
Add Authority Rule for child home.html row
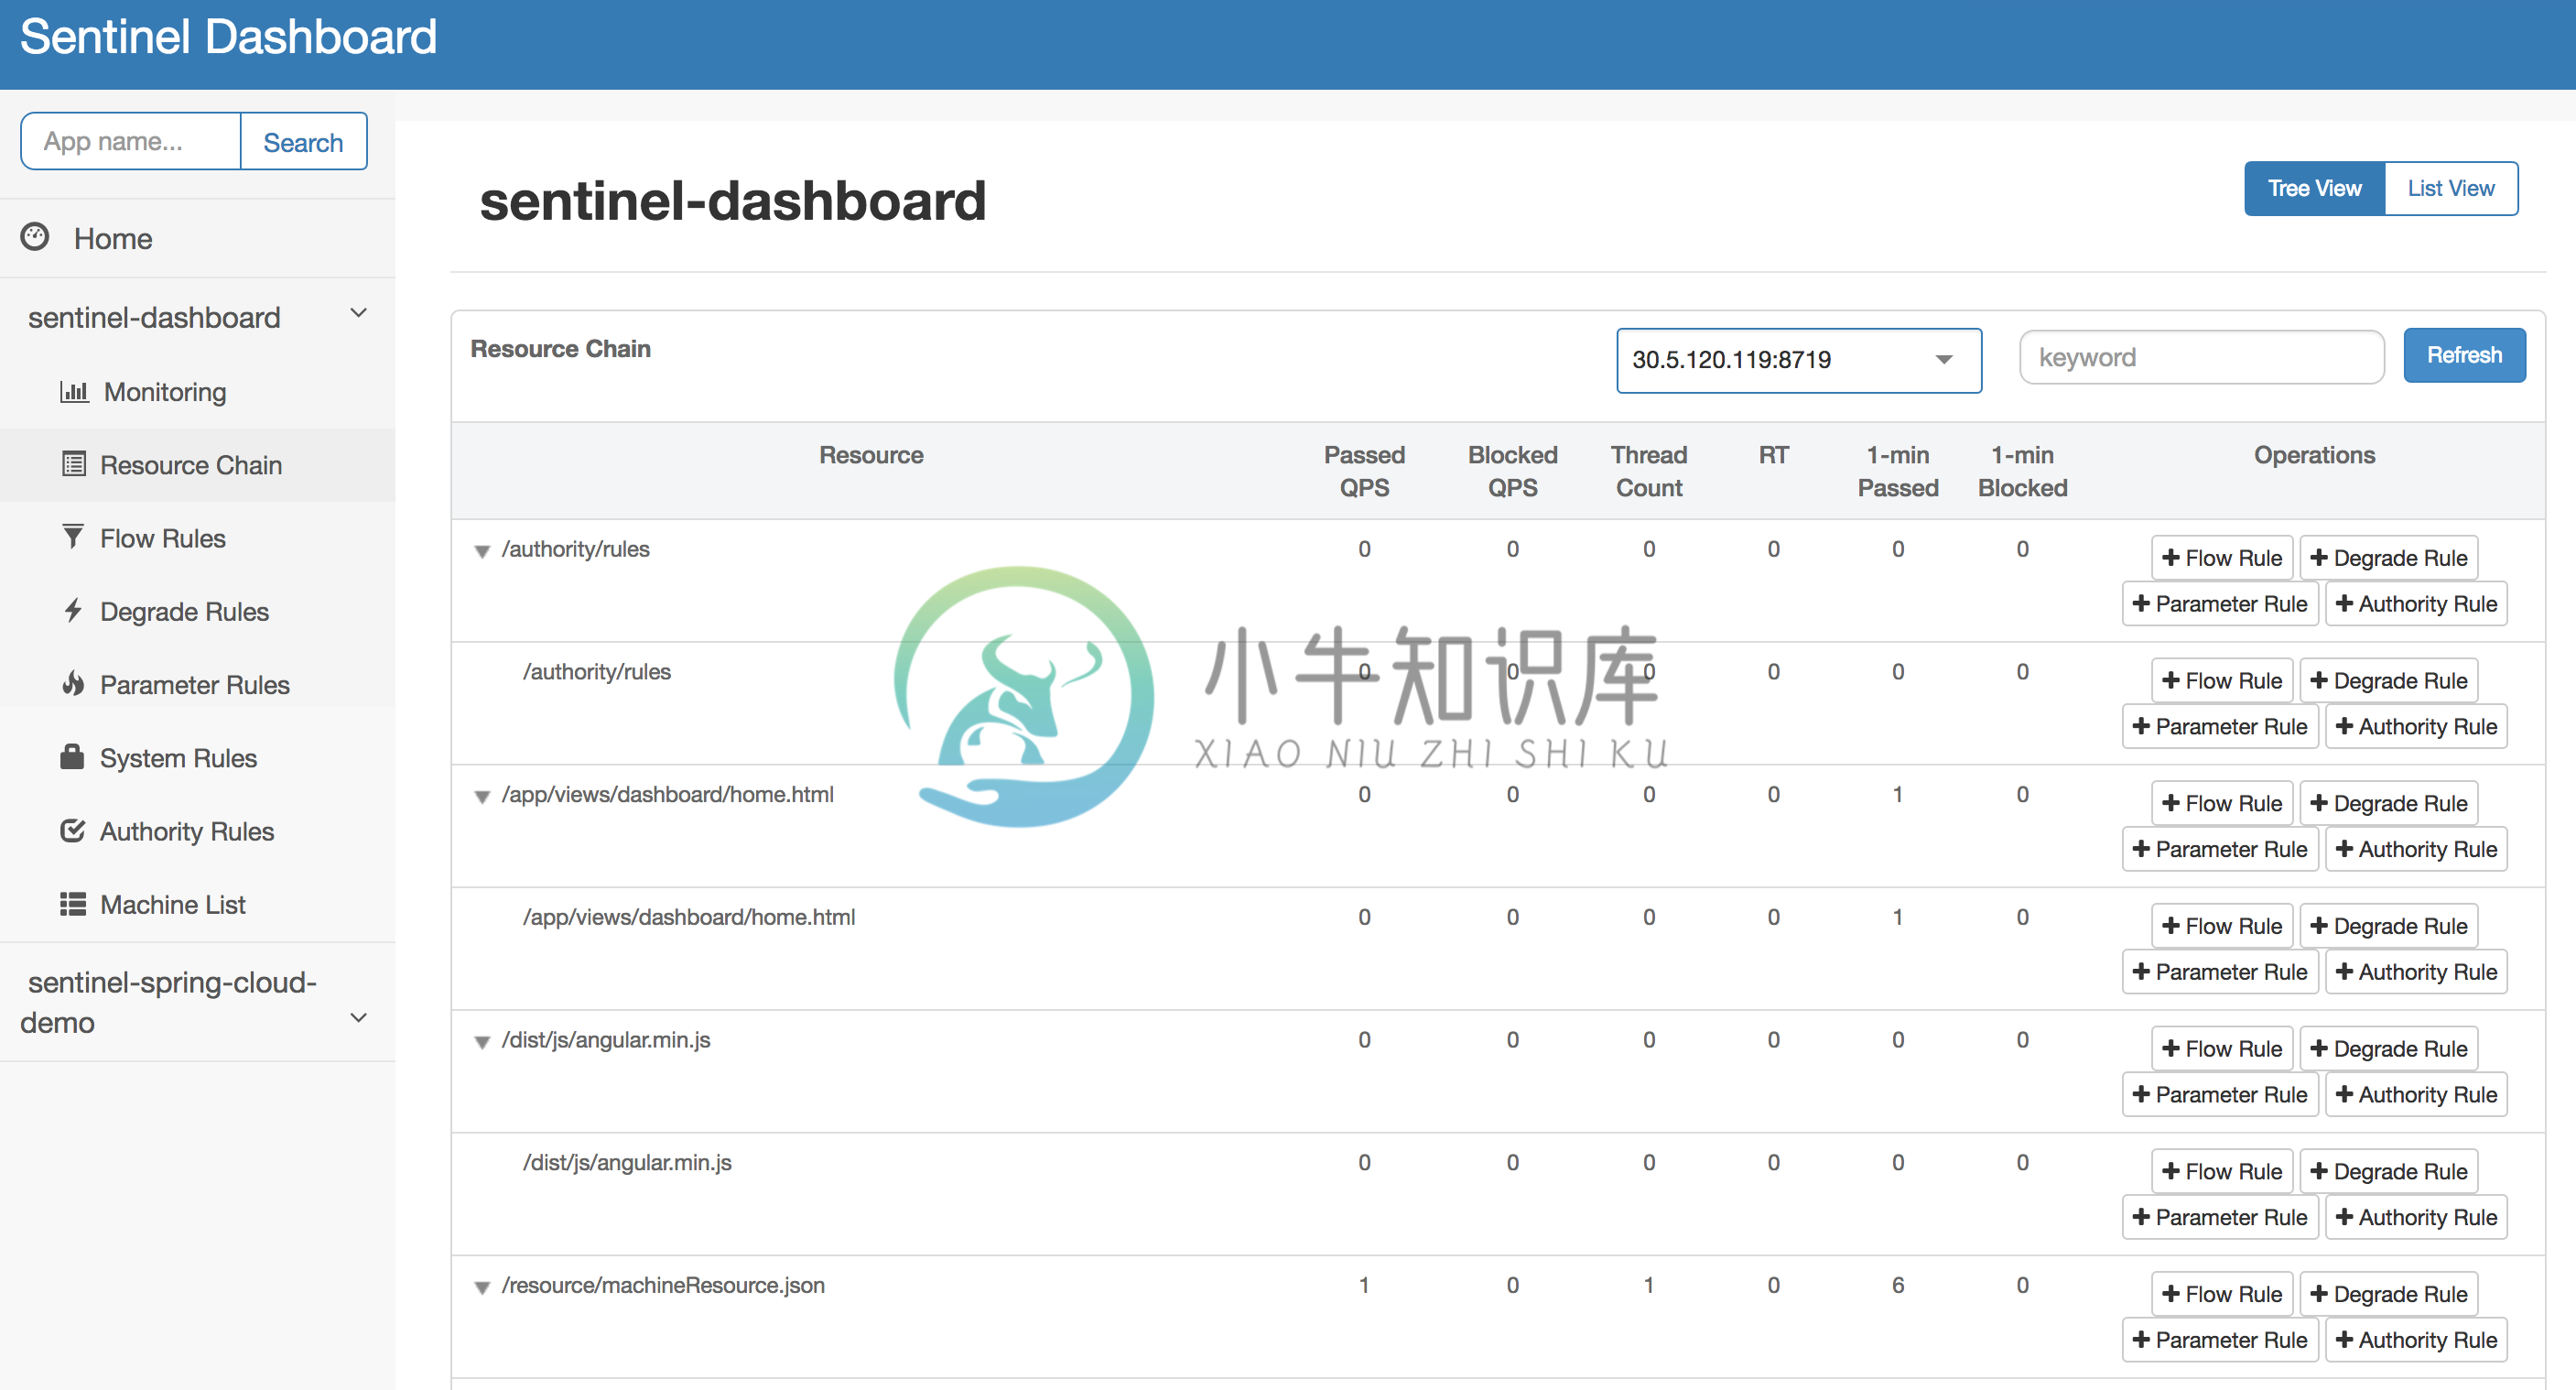coord(2416,972)
